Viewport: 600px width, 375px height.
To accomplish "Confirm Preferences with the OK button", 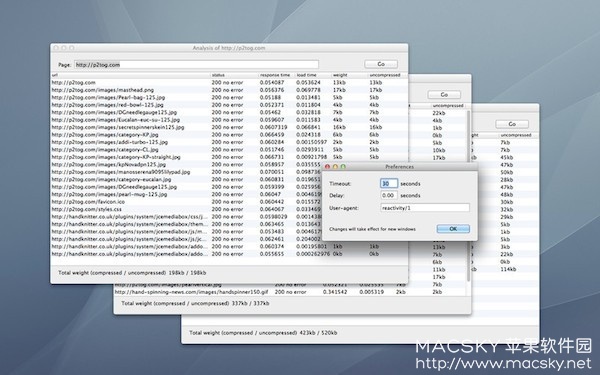I will tap(453, 229).
